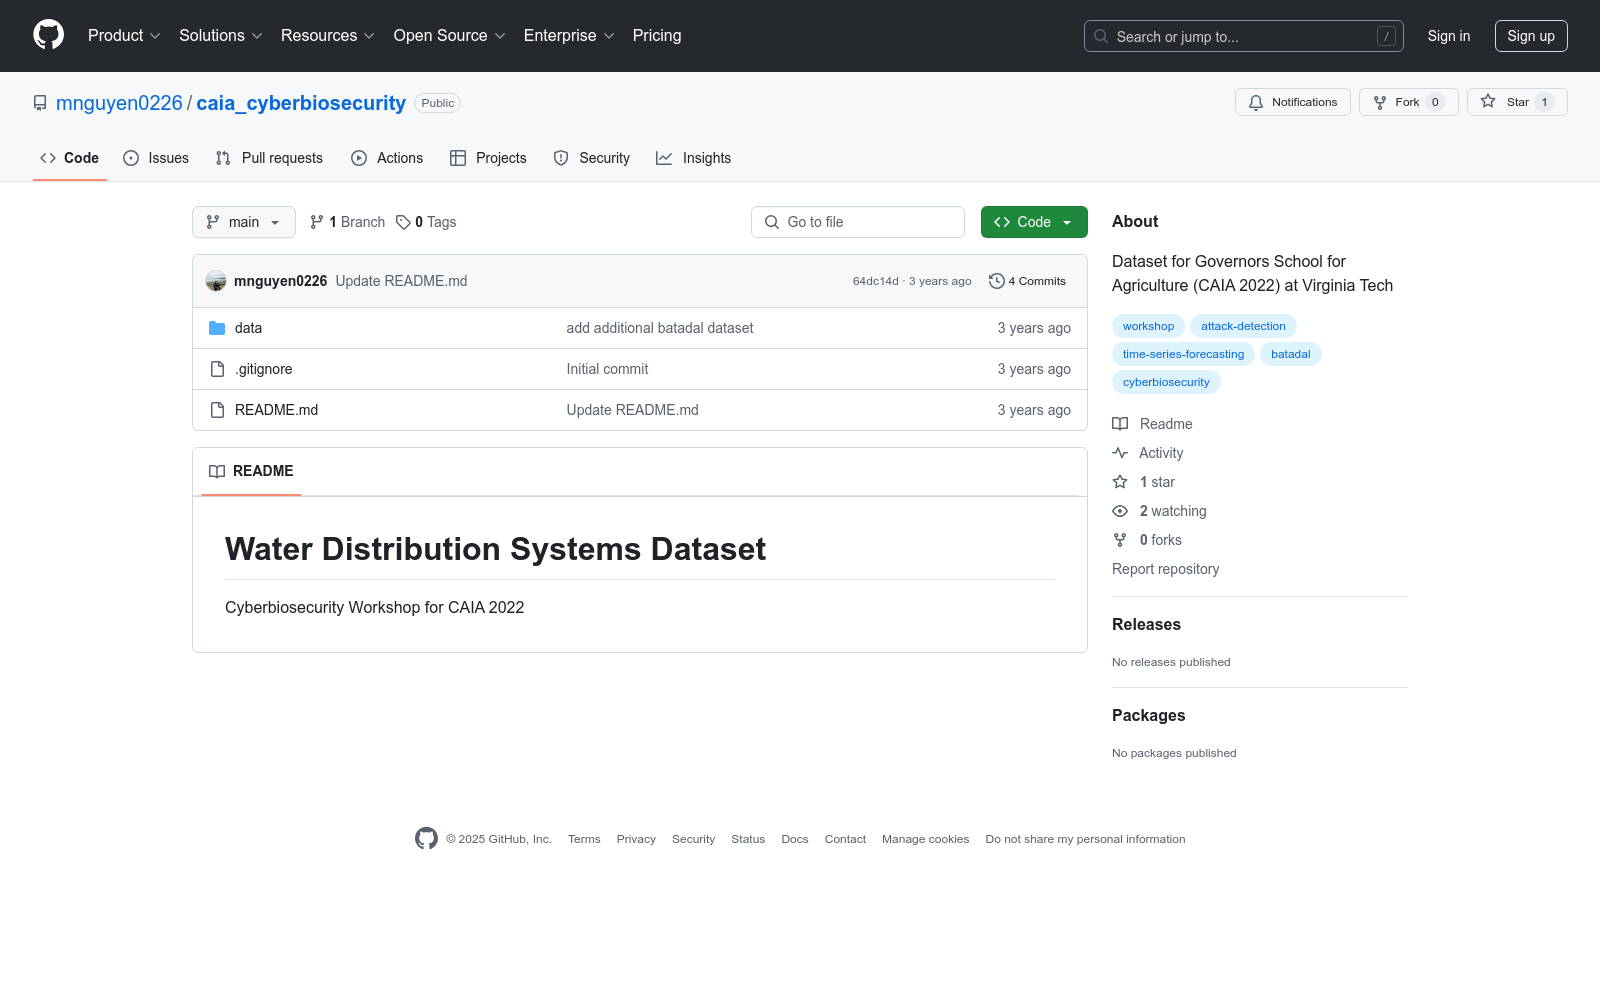Open the data folder
1600x1000 pixels.
tap(248, 328)
